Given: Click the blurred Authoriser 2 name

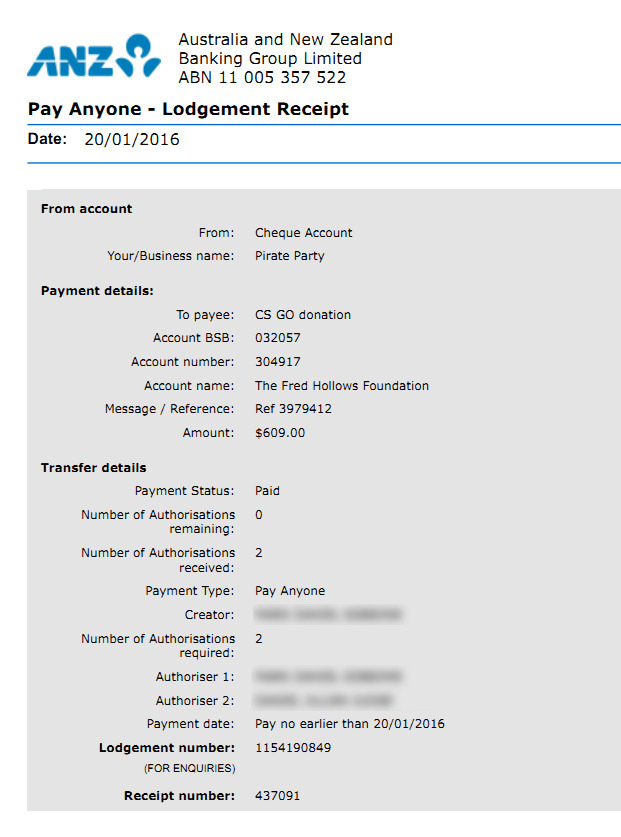Looking at the screenshot, I should [x=324, y=700].
